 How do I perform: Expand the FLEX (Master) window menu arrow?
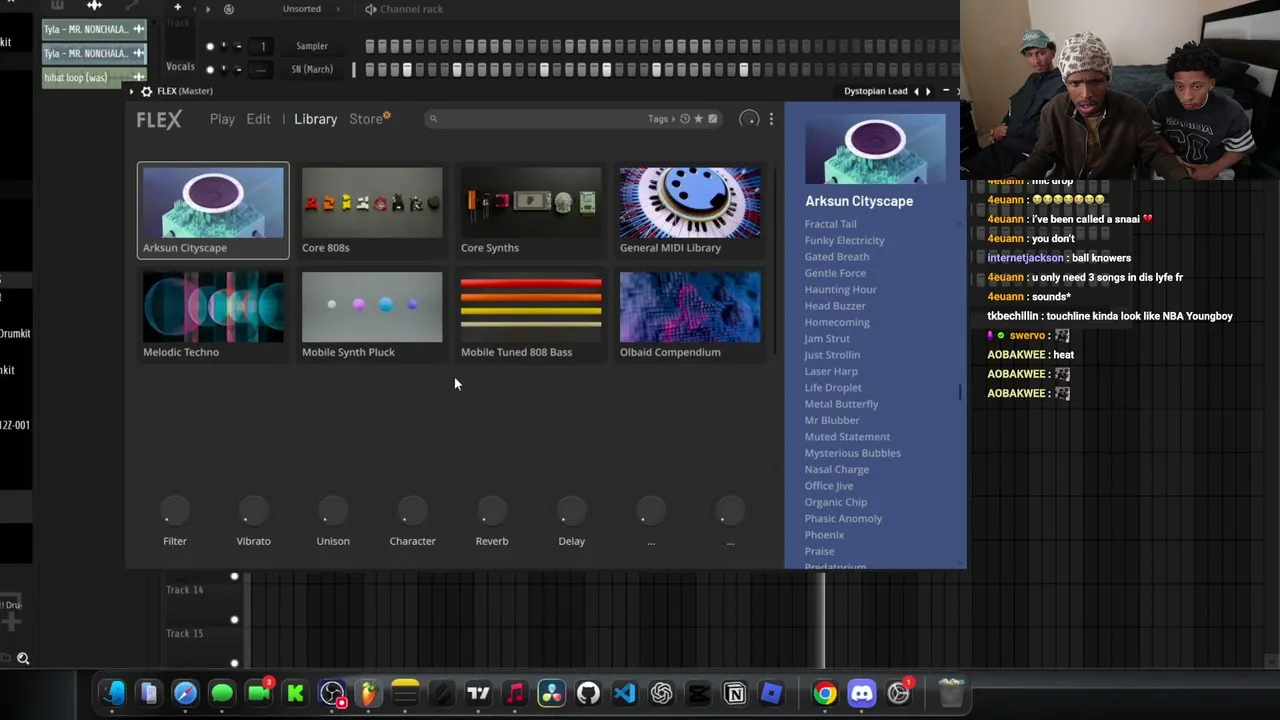tap(133, 91)
